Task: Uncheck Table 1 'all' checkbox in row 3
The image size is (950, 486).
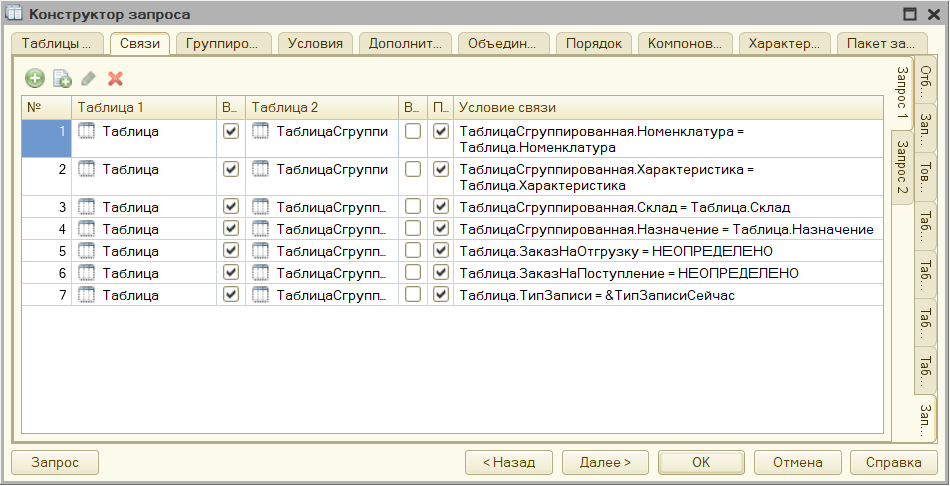Action: pos(231,207)
